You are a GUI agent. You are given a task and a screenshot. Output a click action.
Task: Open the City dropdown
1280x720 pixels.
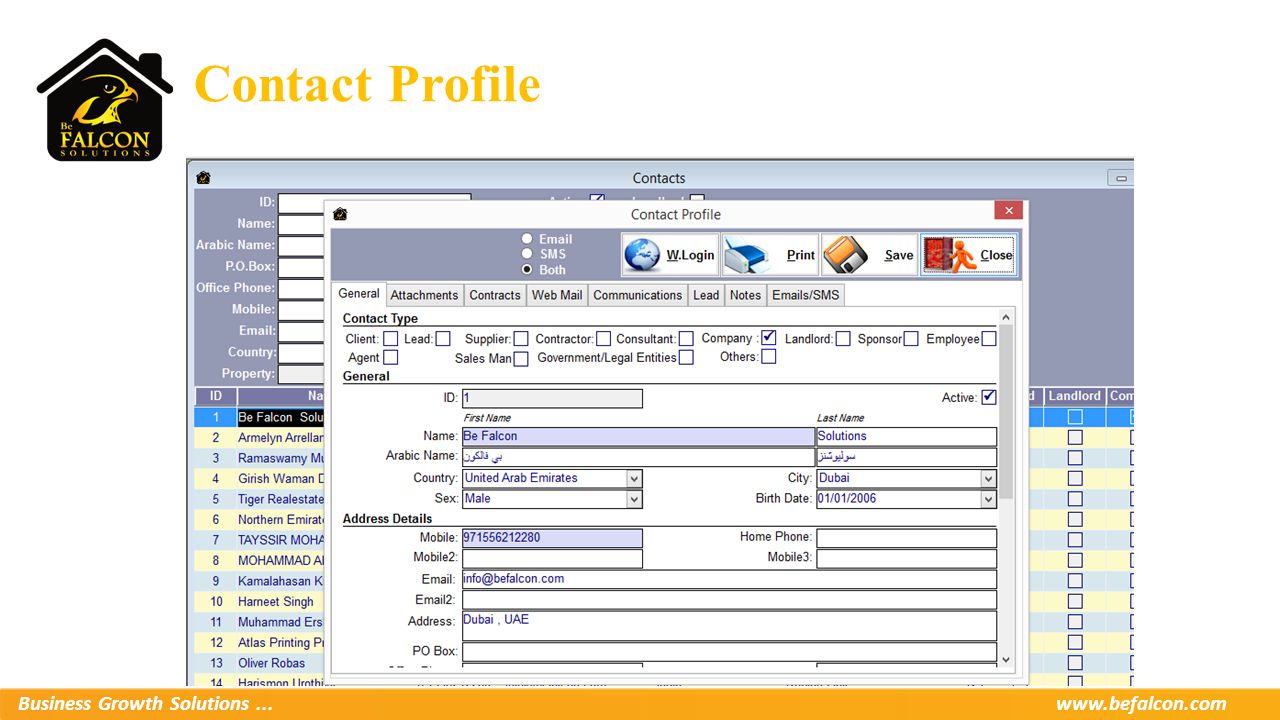pos(988,478)
